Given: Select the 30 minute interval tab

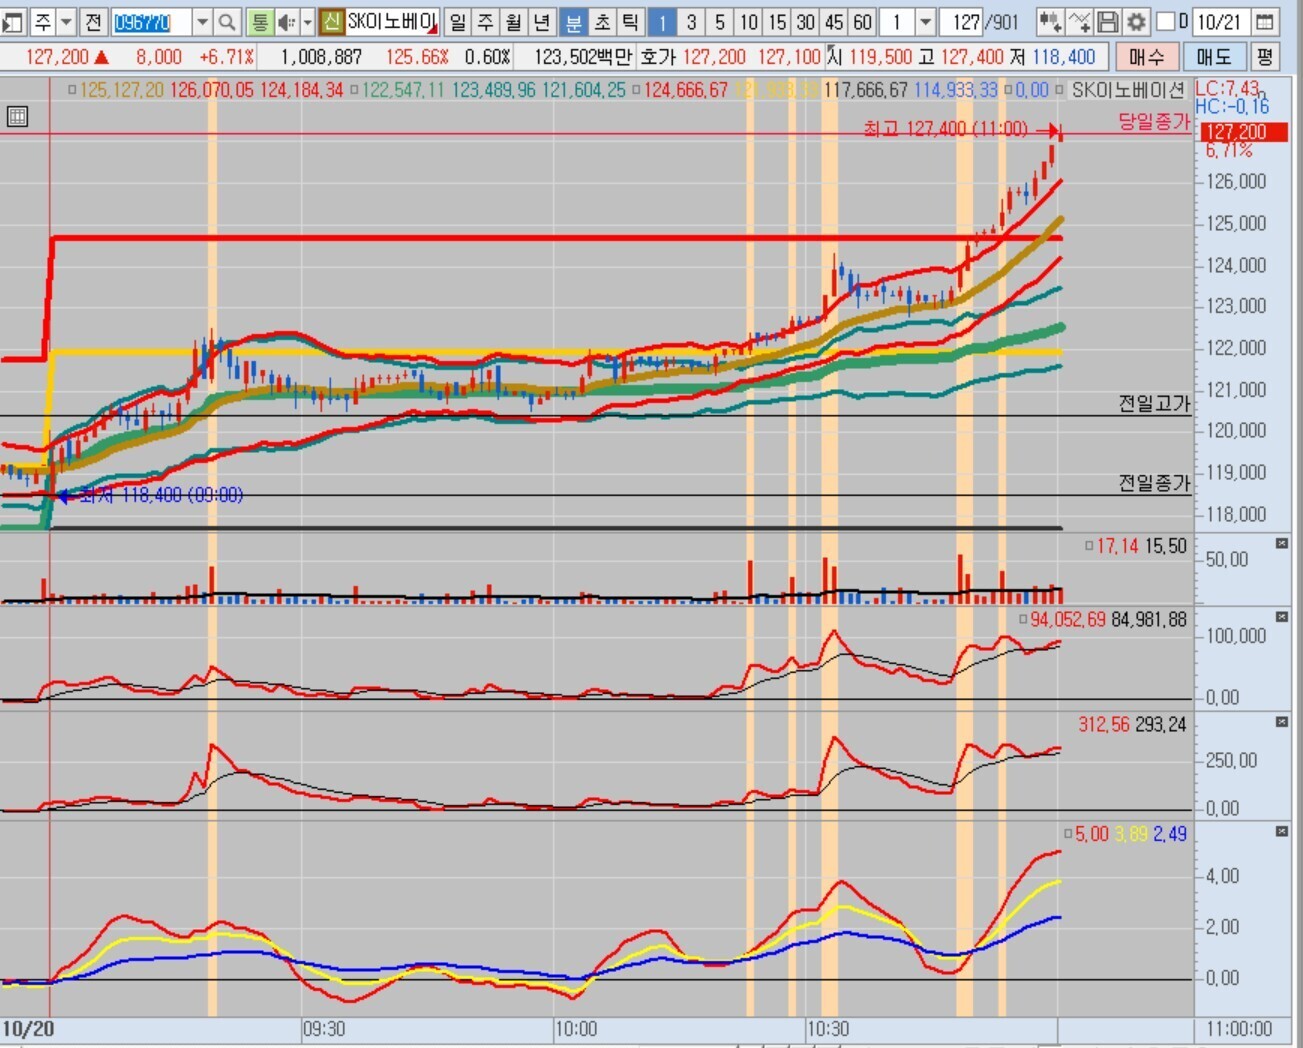Looking at the screenshot, I should 805,22.
